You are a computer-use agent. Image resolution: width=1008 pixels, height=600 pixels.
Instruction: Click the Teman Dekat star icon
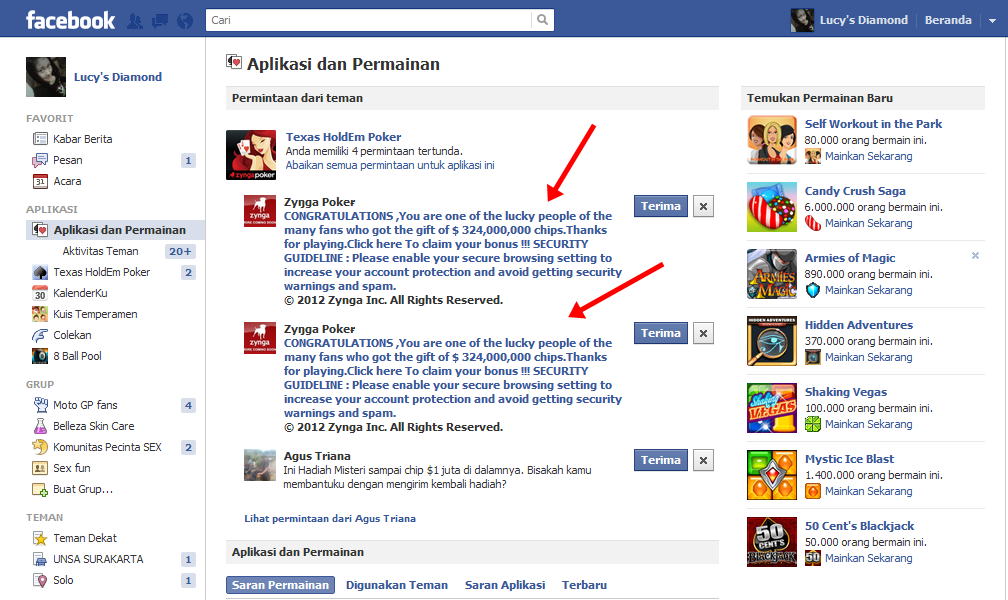(x=40, y=538)
